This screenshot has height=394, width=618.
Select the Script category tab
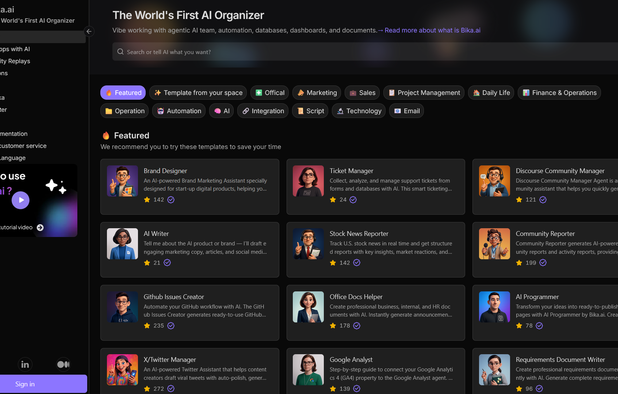[x=310, y=111]
